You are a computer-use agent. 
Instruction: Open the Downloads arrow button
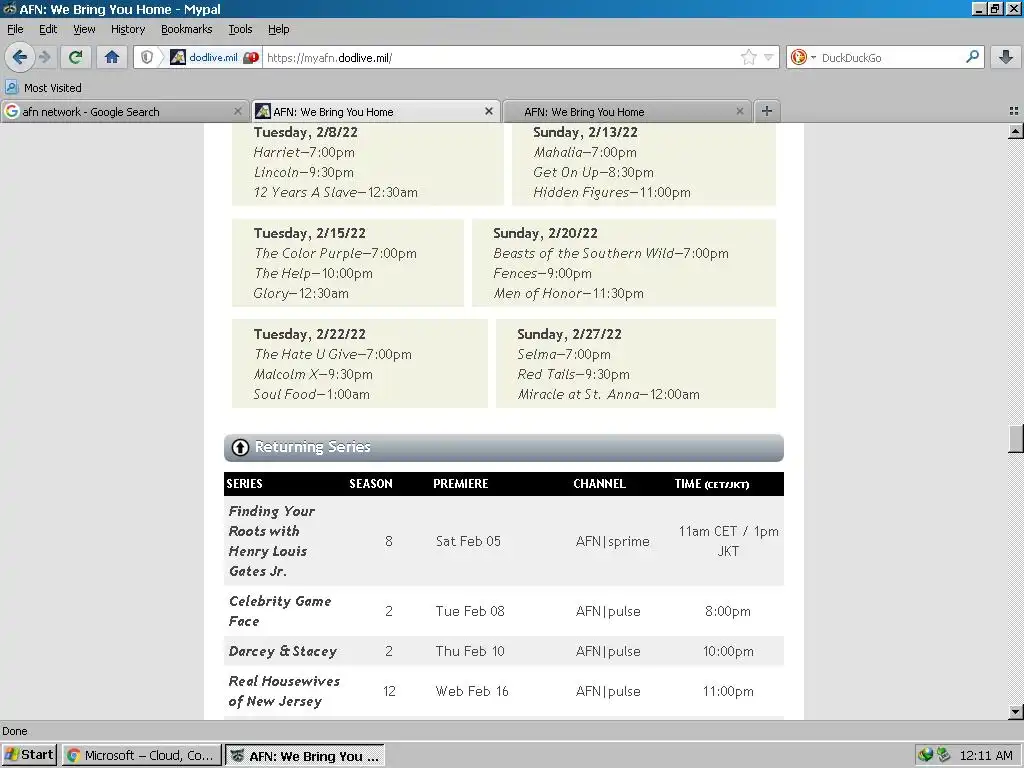click(x=1006, y=57)
